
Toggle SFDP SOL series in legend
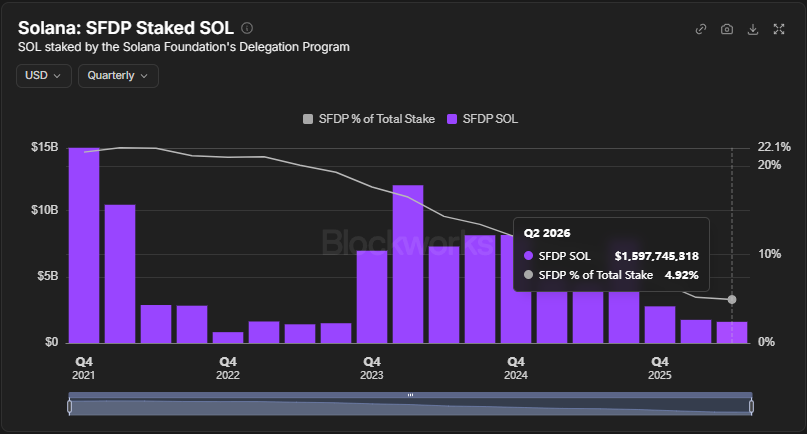(x=482, y=119)
